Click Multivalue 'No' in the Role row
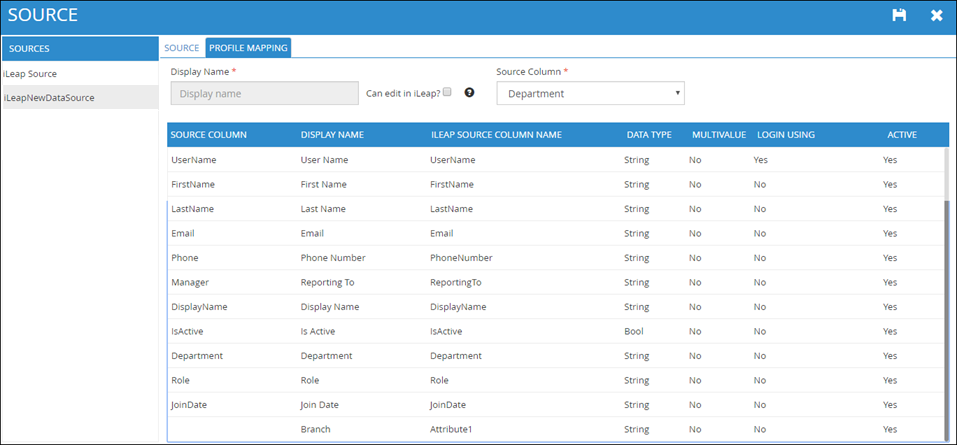This screenshot has height=445, width=957. pyautogui.click(x=695, y=380)
